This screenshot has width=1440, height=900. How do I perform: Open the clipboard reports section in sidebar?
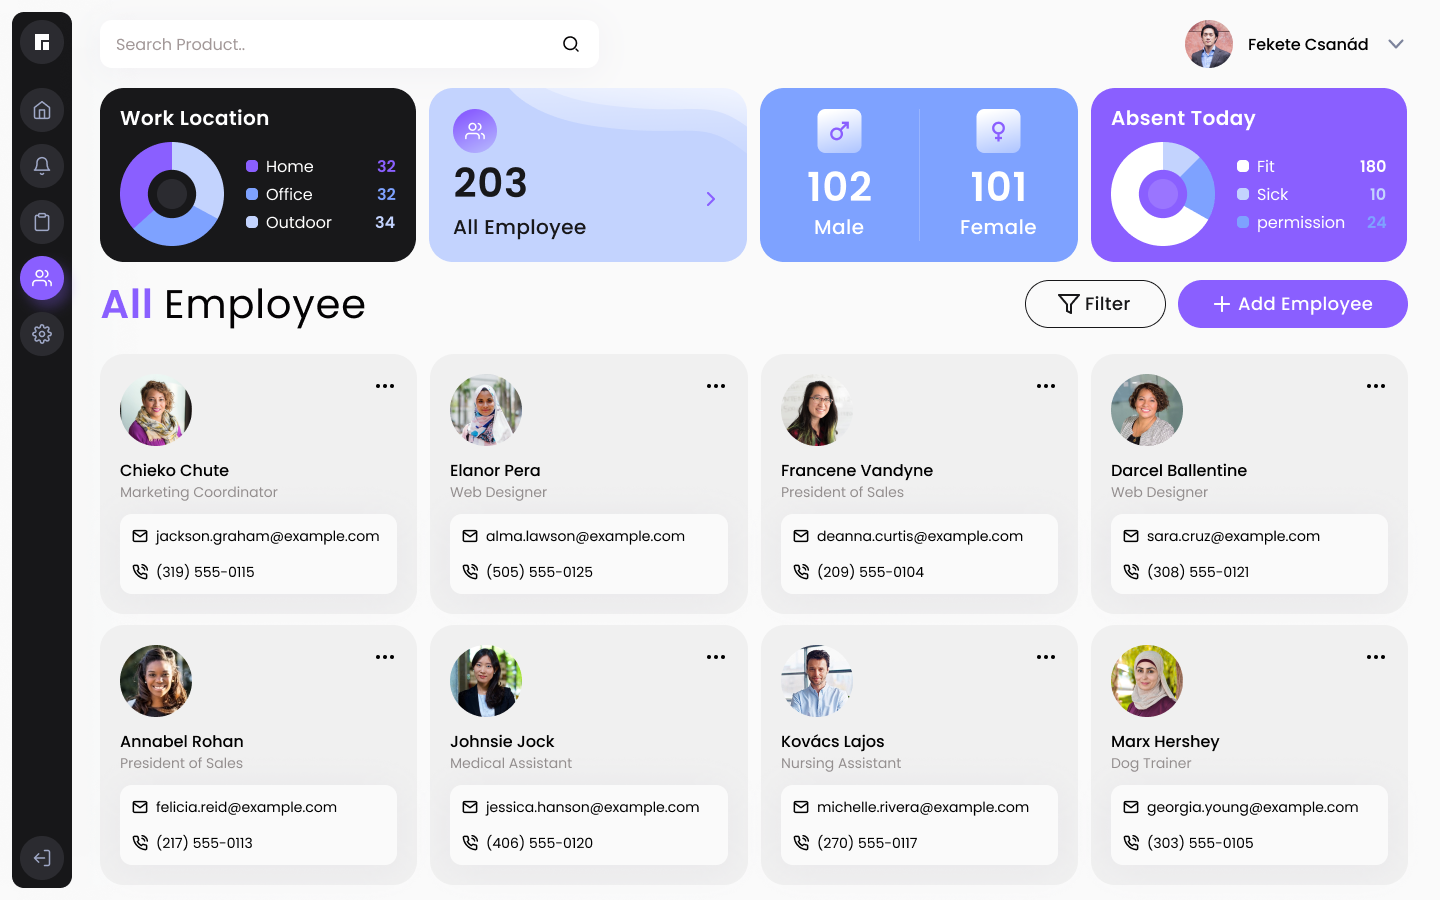tap(41, 222)
